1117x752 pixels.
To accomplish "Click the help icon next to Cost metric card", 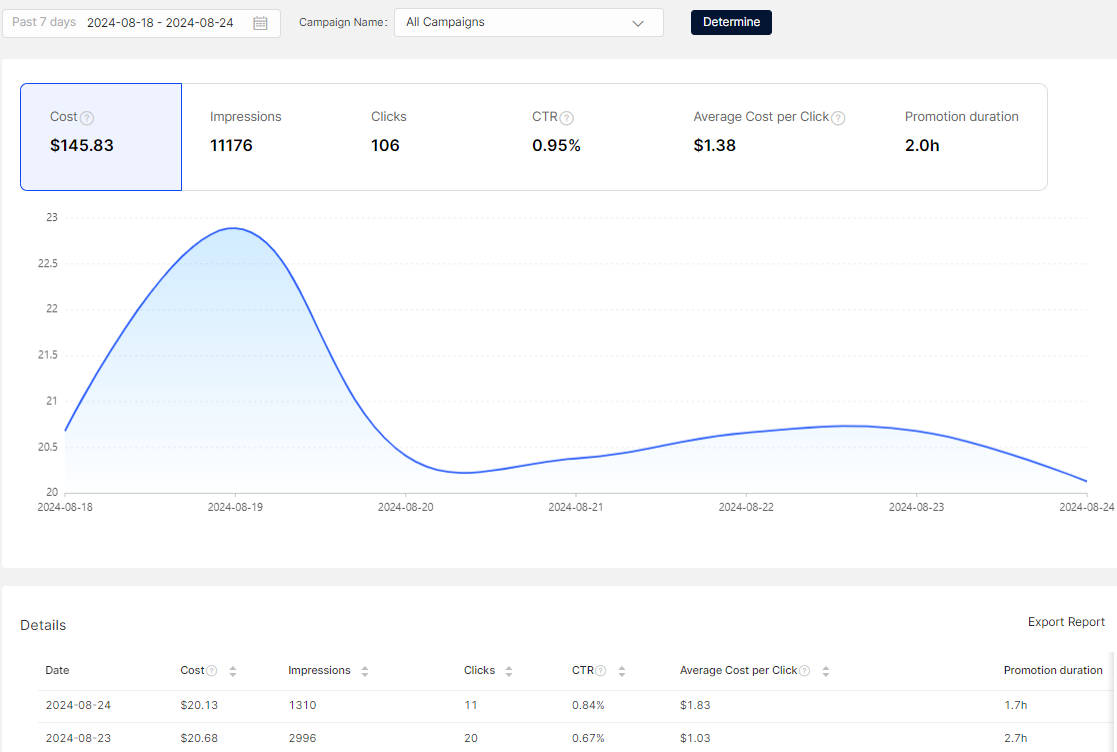I will pyautogui.click(x=87, y=118).
